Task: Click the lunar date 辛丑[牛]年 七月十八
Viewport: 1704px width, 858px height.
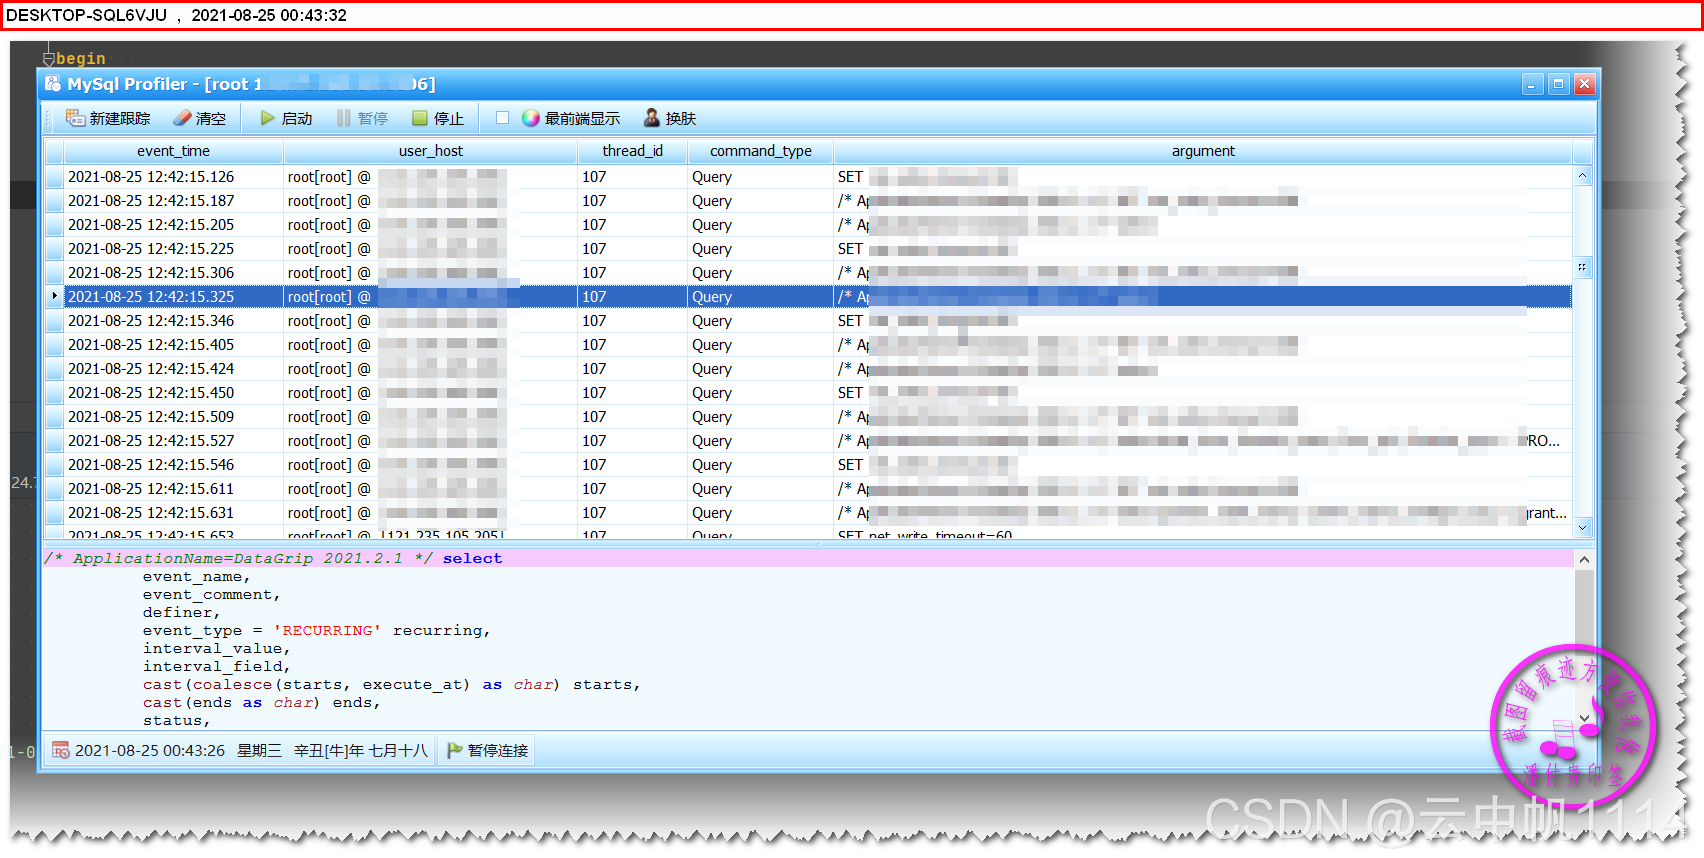Action: [360, 750]
